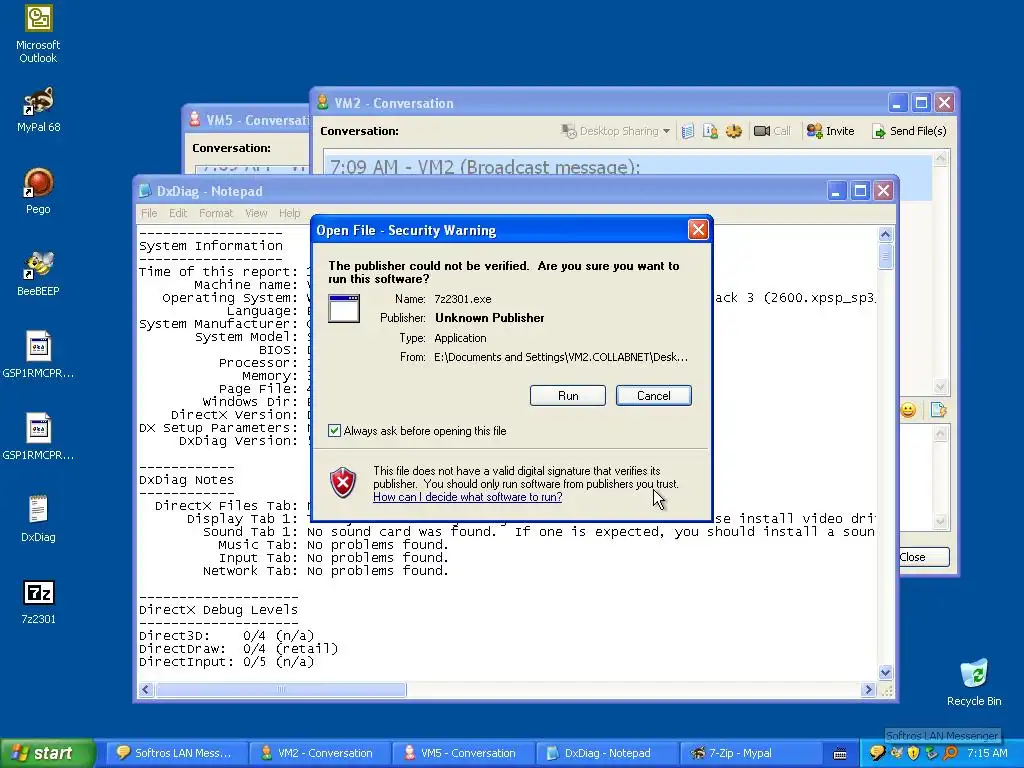Select the DxDiag text file on desktop

tap(38, 519)
